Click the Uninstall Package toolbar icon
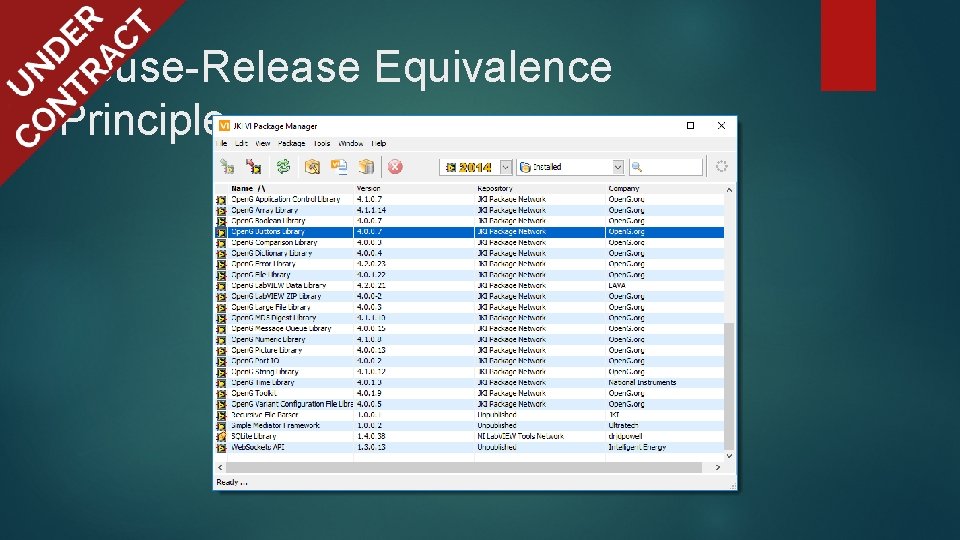This screenshot has width=960, height=540. coord(253,166)
